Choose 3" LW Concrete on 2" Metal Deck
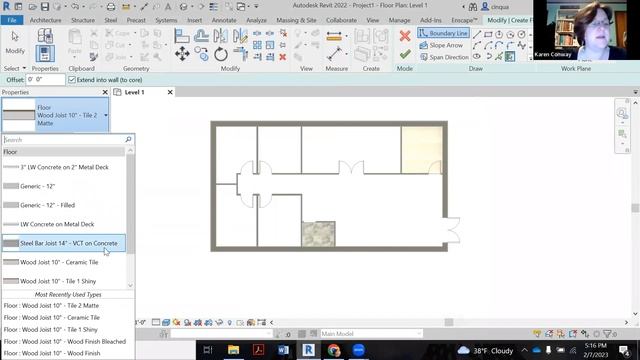 click(64, 167)
